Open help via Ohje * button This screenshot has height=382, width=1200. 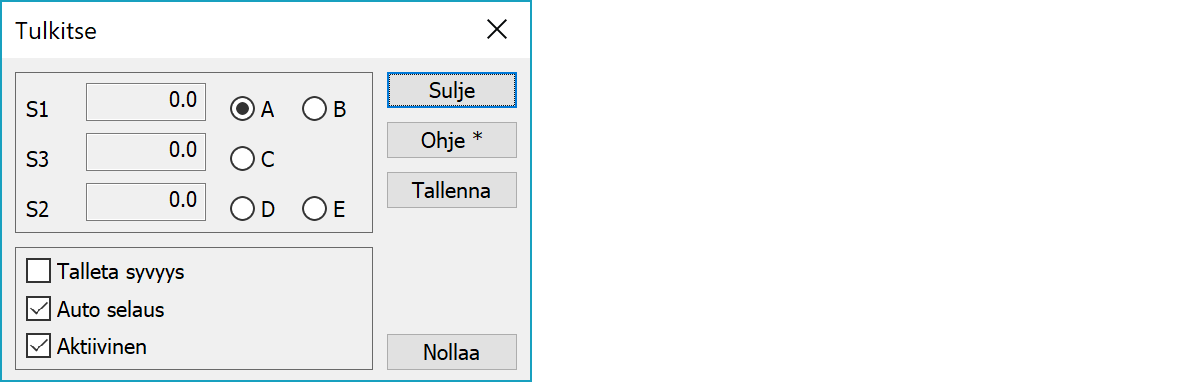click(x=452, y=140)
